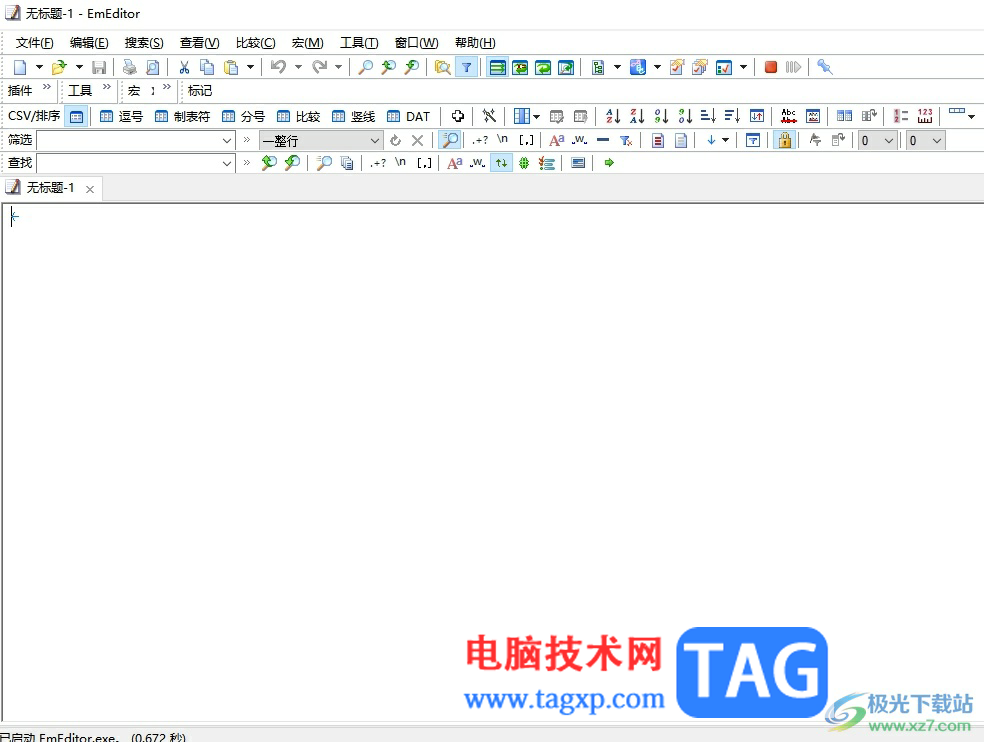Image resolution: width=984 pixels, height=742 pixels.
Task: Click the 比较 CSV button
Action: [299, 116]
